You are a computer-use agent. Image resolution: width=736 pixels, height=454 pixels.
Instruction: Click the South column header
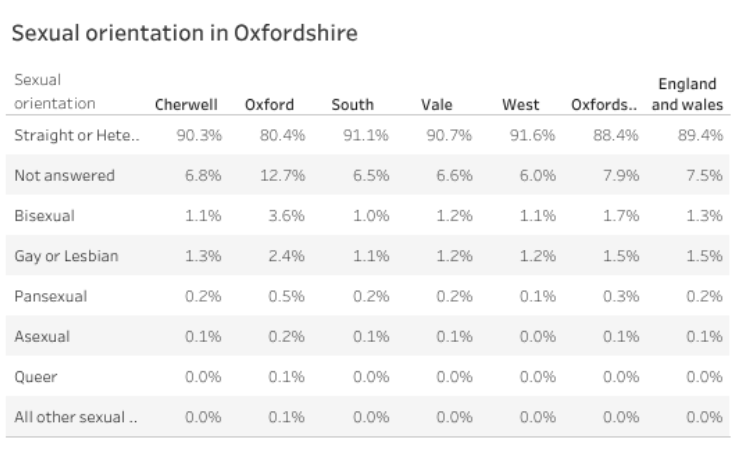point(353,103)
